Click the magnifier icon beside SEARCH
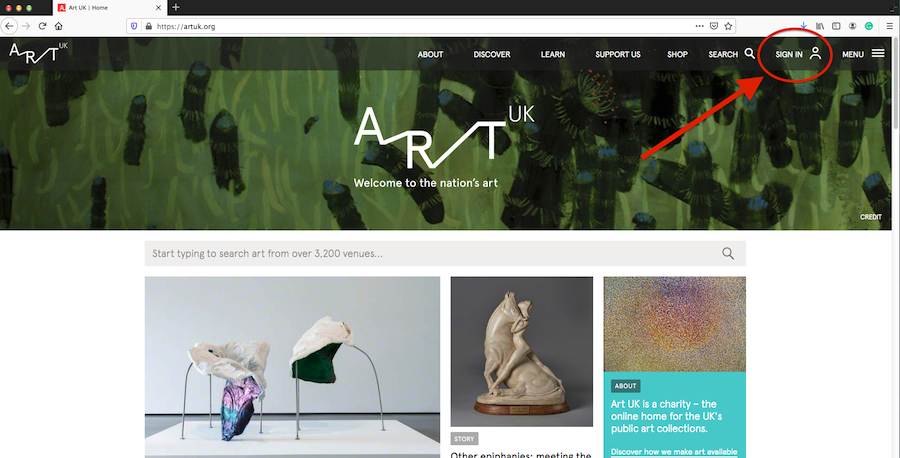Viewport: 900px width, 458px height. 750,53
